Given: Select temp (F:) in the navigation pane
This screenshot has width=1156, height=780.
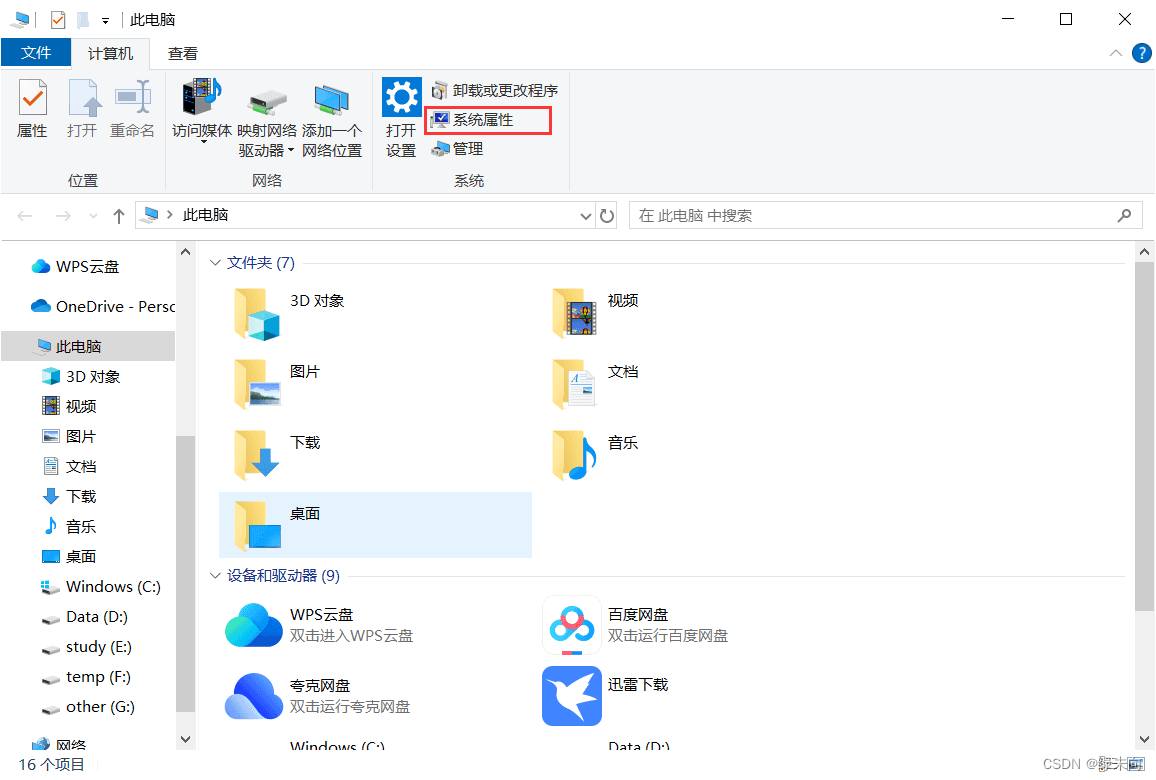Looking at the screenshot, I should point(86,678).
